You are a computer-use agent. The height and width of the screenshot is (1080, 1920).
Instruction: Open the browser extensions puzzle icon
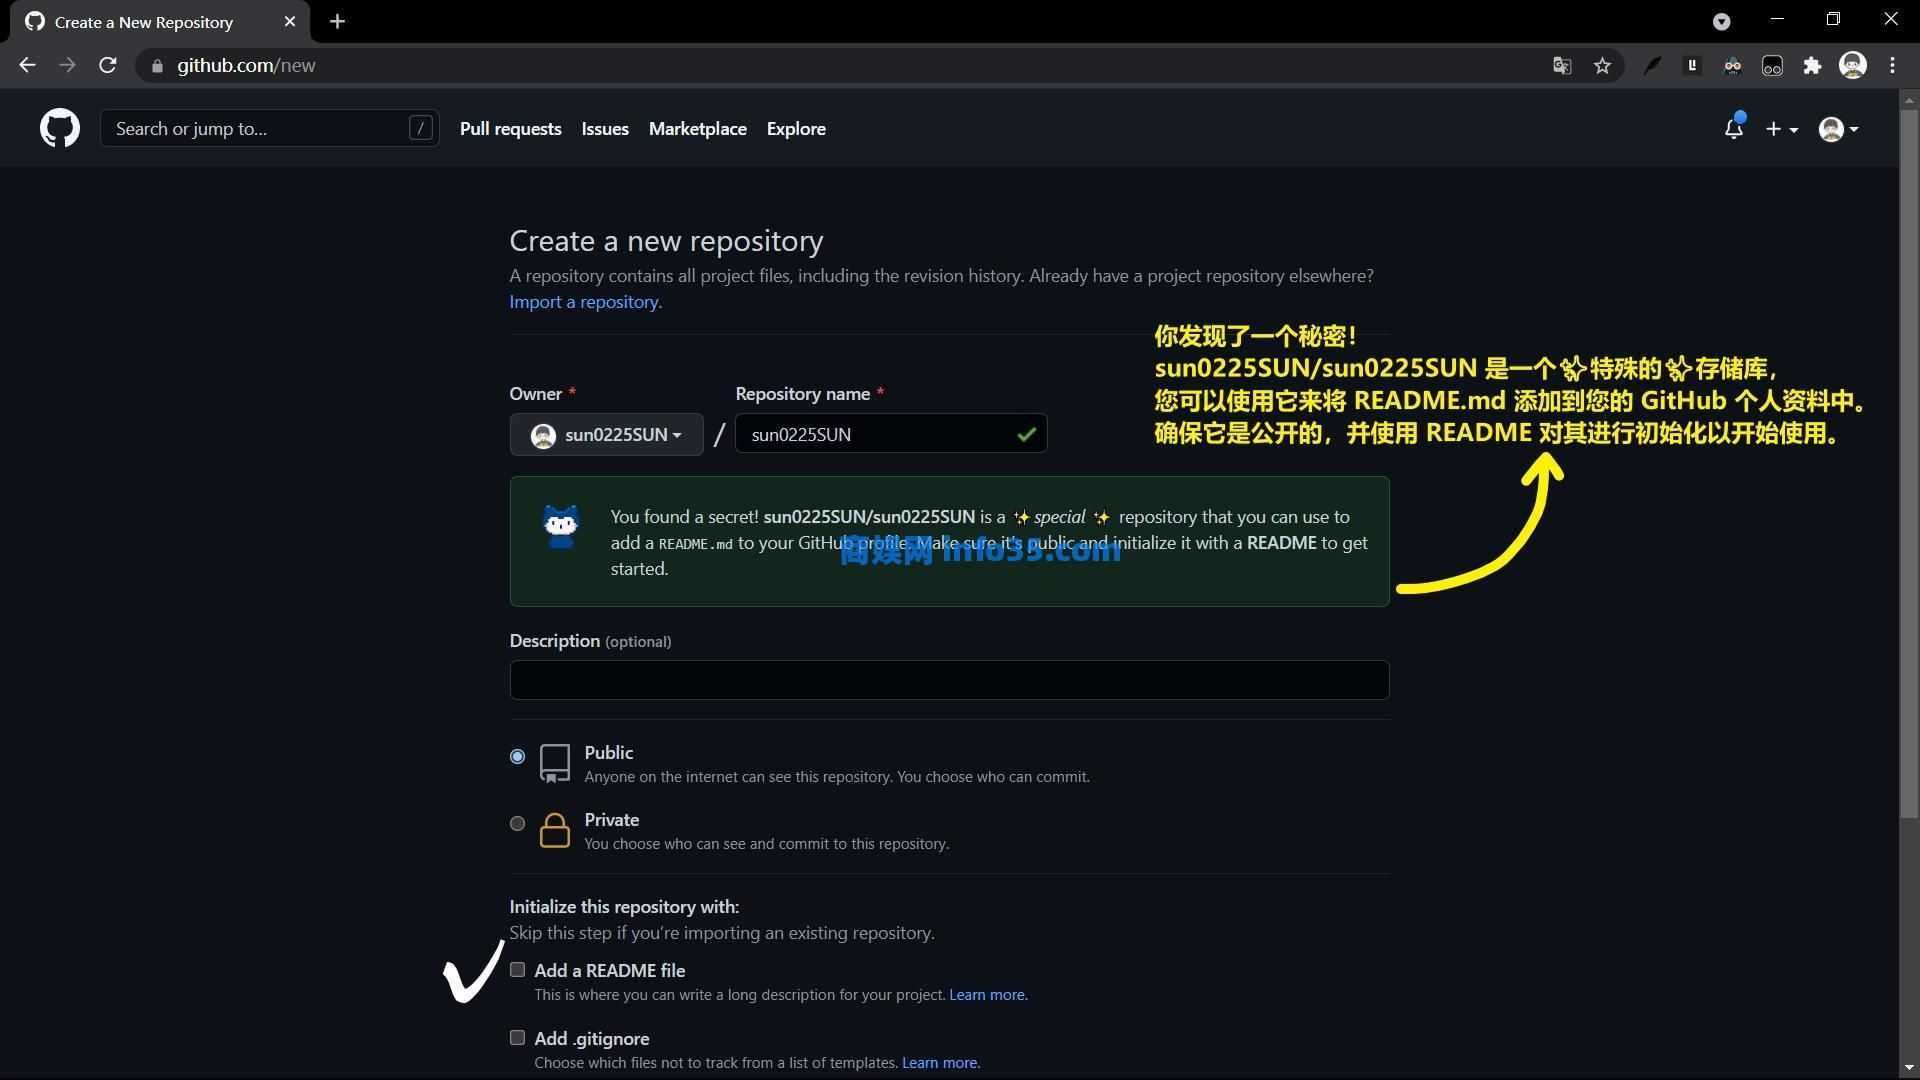click(x=1812, y=66)
